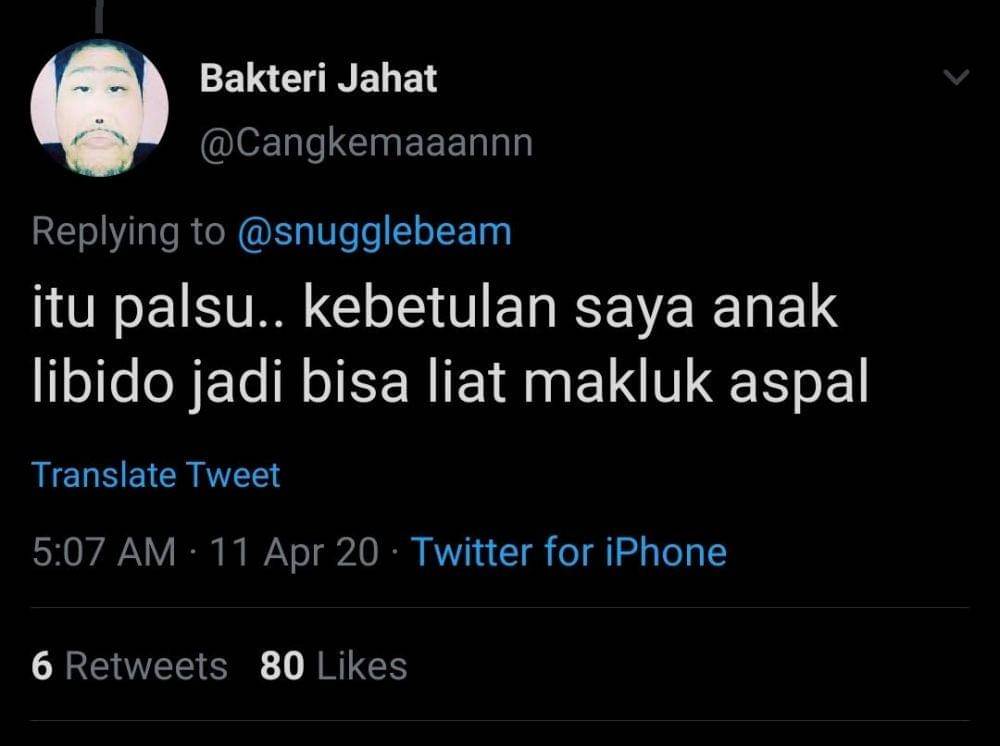This screenshot has height=746, width=1000.
Task: Click the word "Likes"
Action: click(362, 666)
